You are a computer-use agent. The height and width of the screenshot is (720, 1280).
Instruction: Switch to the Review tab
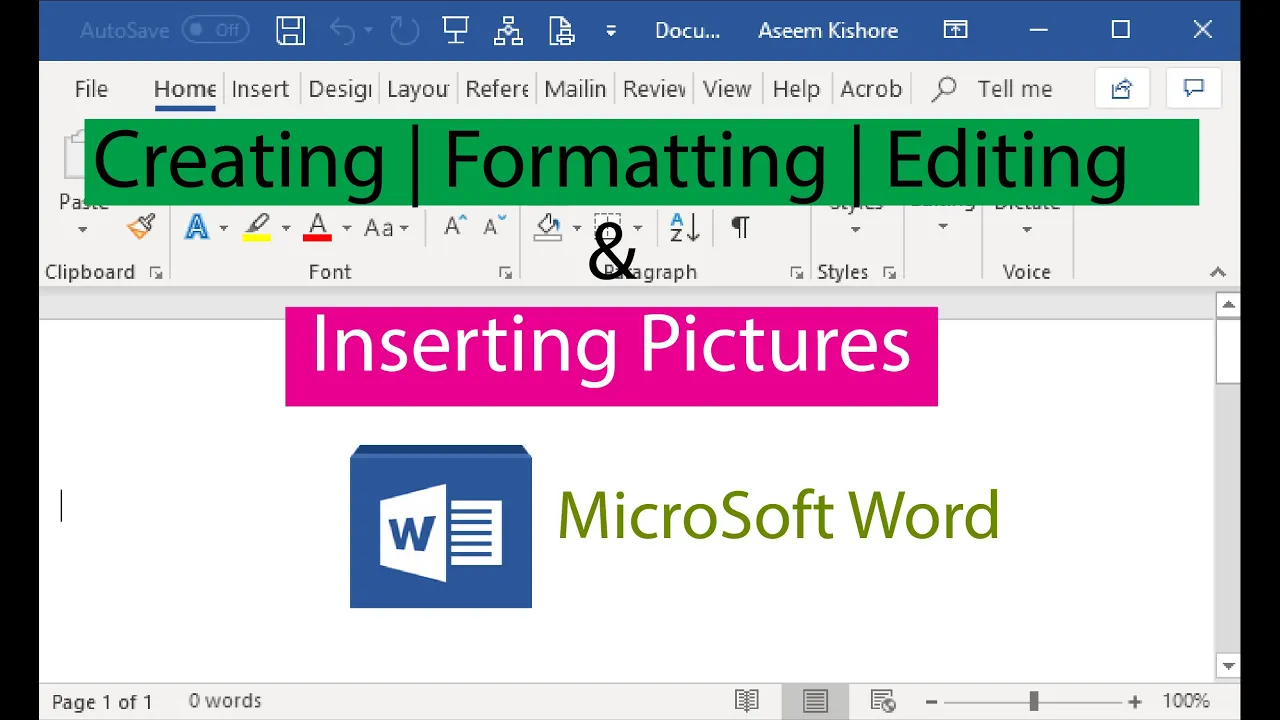(x=654, y=89)
